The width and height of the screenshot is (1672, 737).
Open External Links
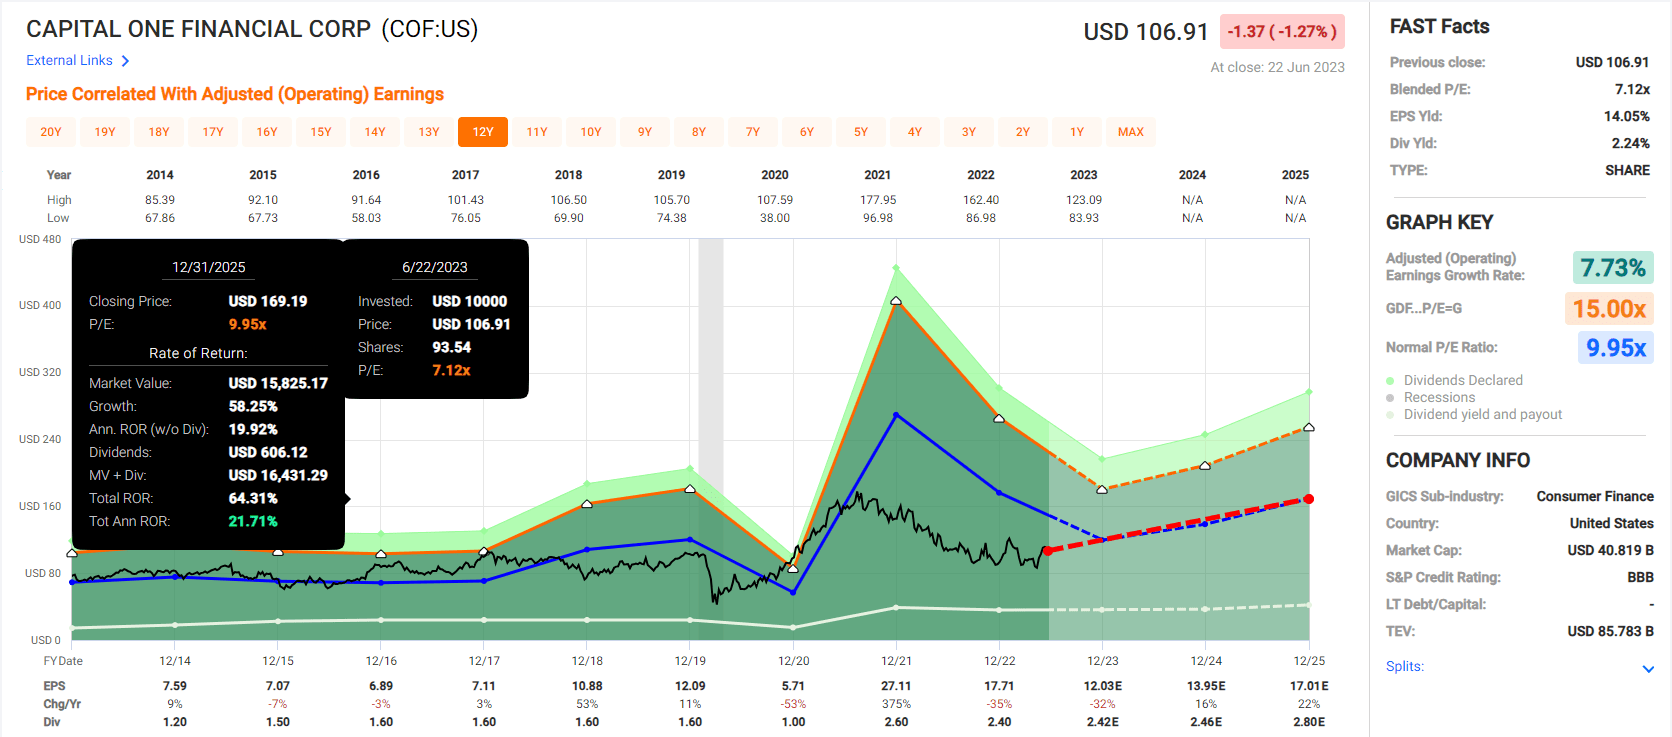(69, 60)
